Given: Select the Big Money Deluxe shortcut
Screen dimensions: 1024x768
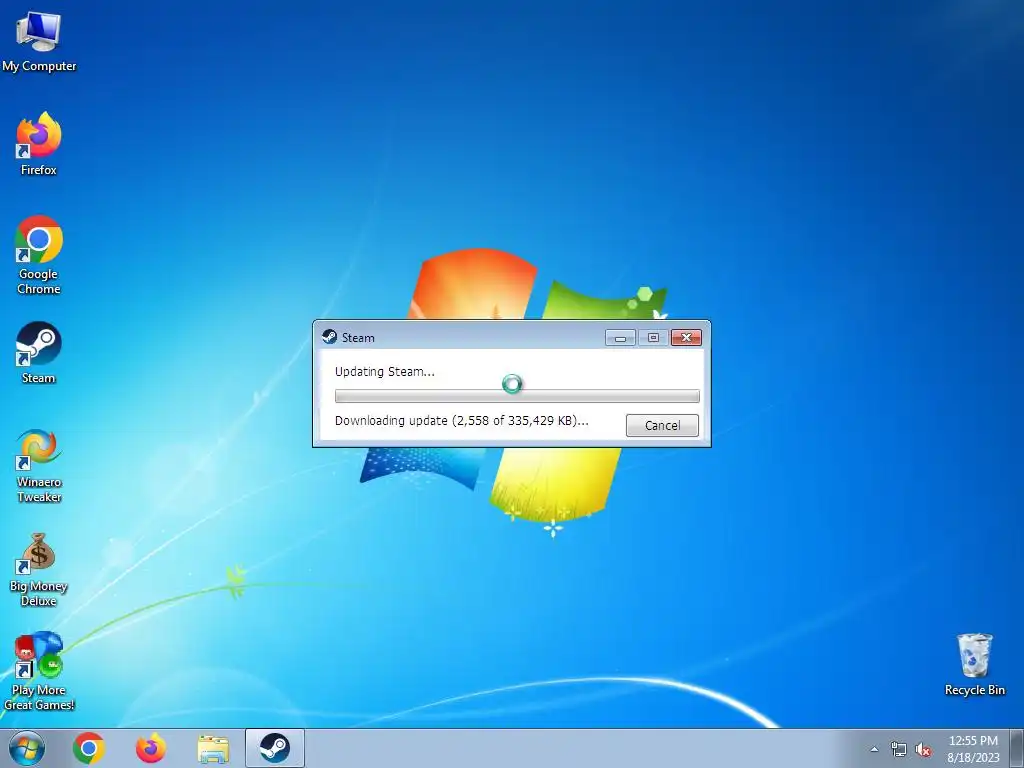Looking at the screenshot, I should point(39,569).
